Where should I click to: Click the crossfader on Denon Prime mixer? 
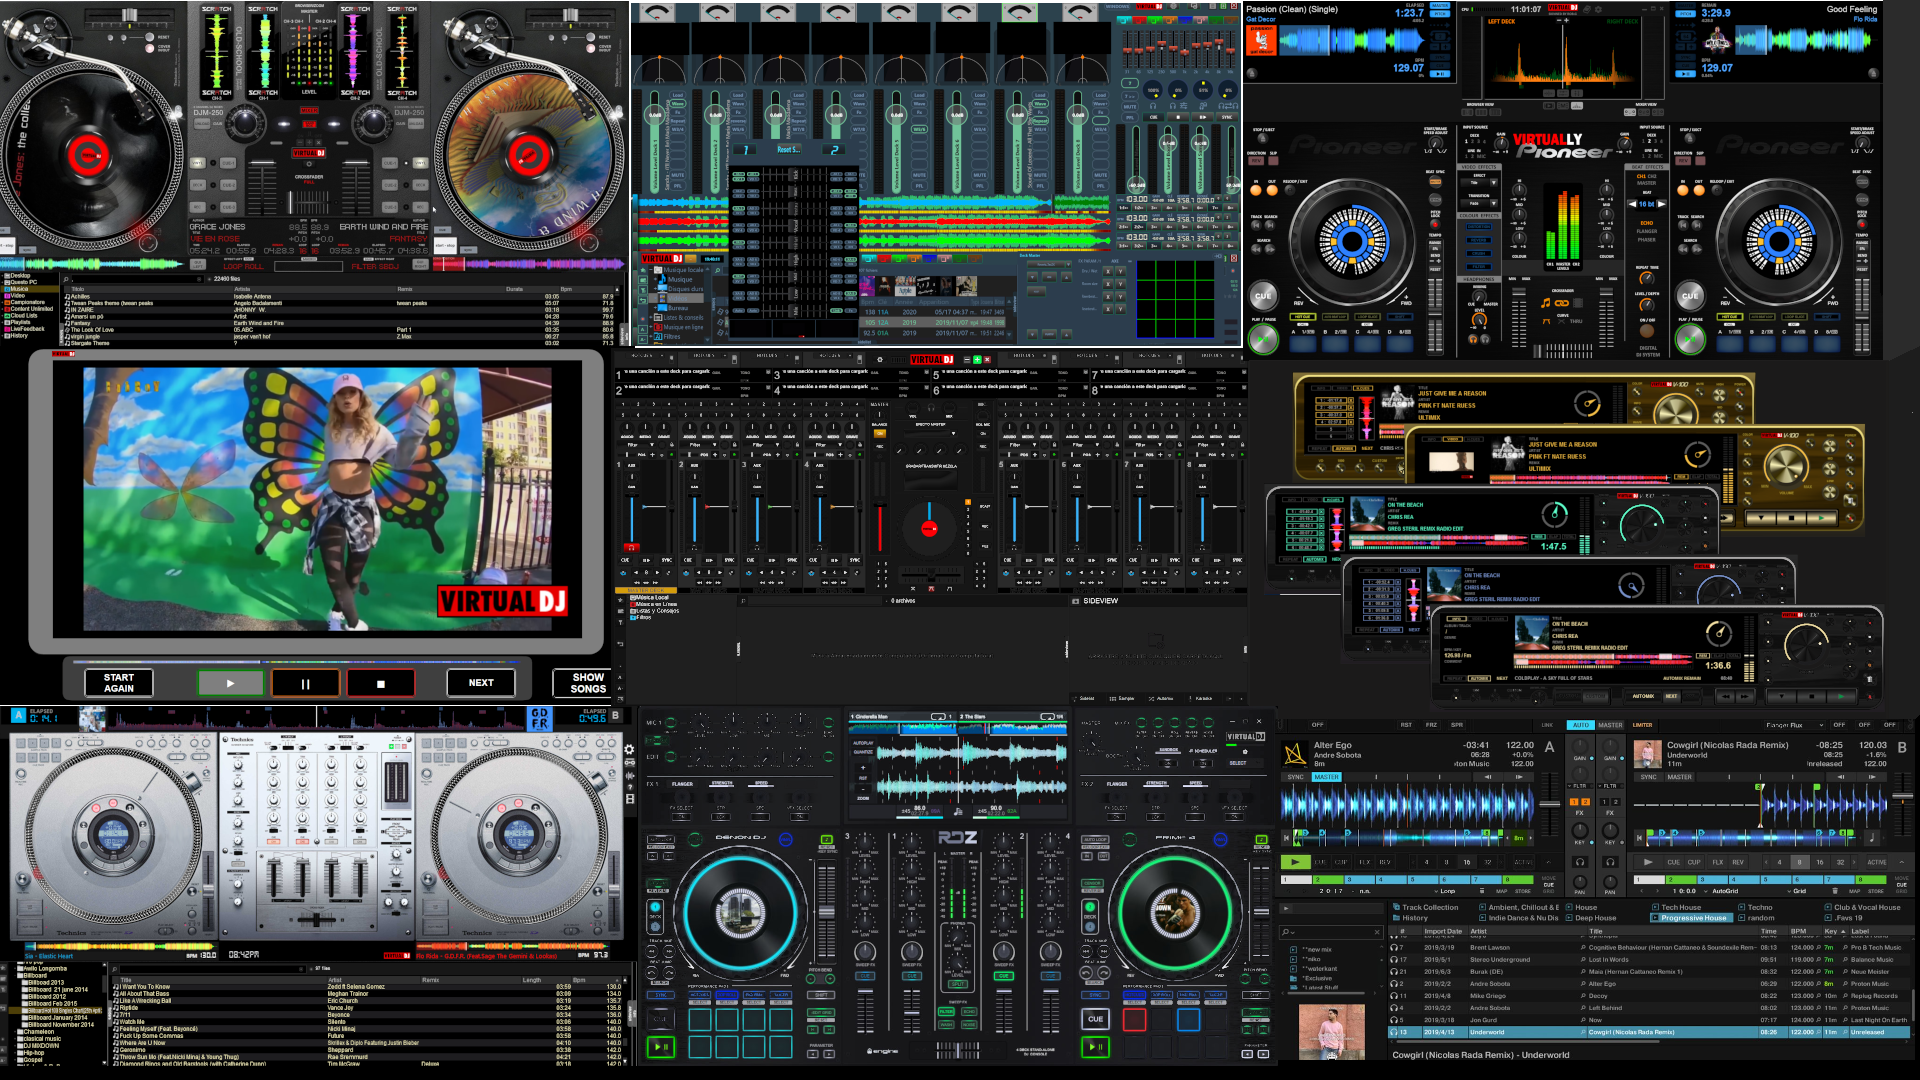[957, 1049]
